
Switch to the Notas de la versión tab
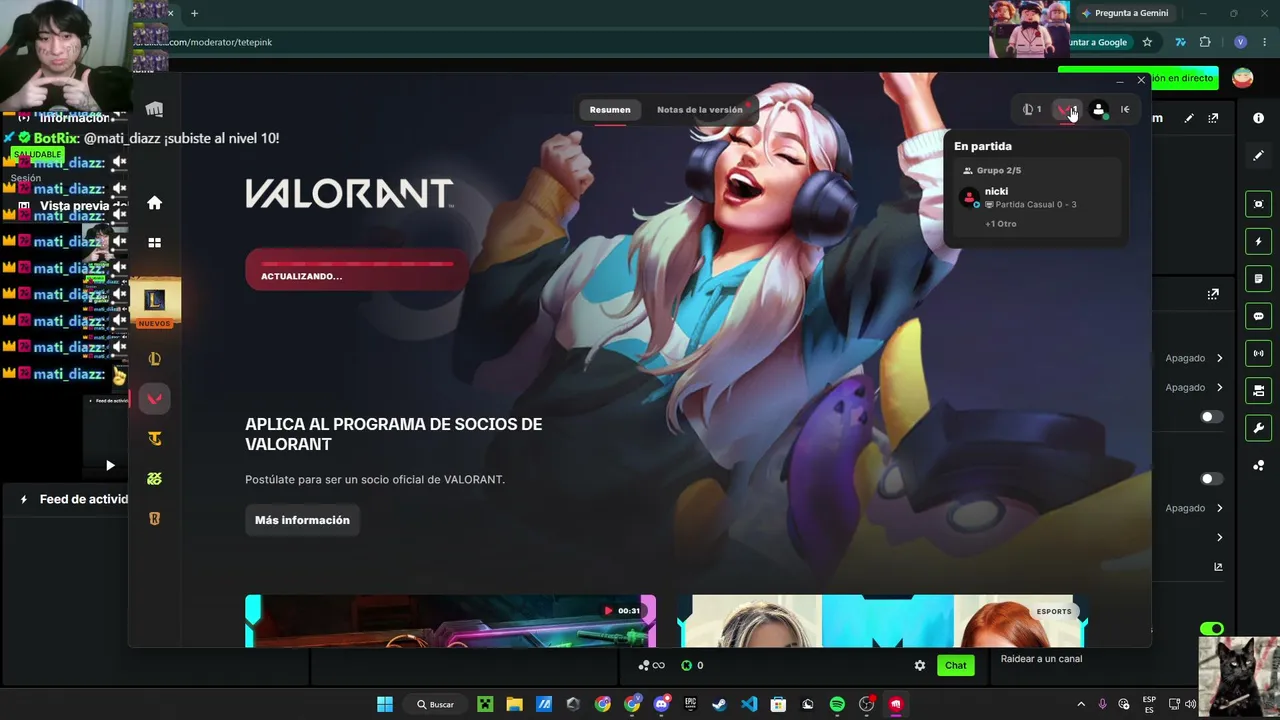[x=700, y=110]
